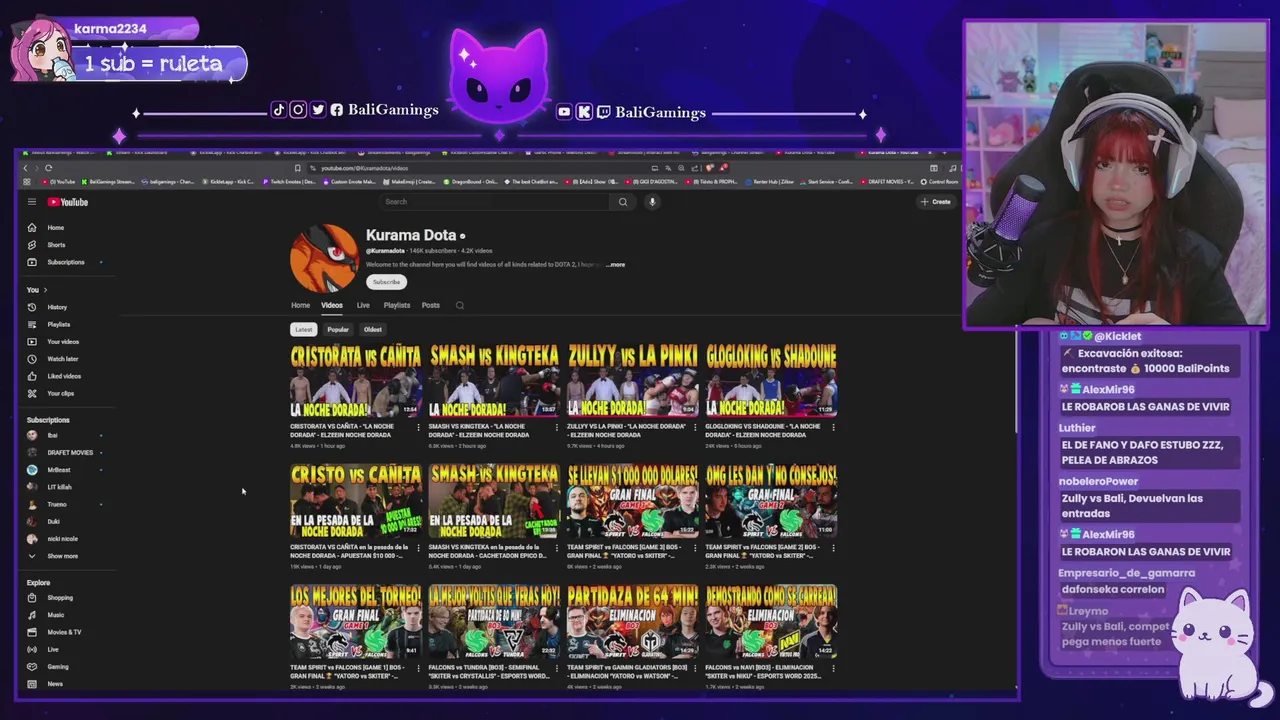Subscribe to Kurama Dota
This screenshot has height=720, width=1280.
click(x=386, y=282)
